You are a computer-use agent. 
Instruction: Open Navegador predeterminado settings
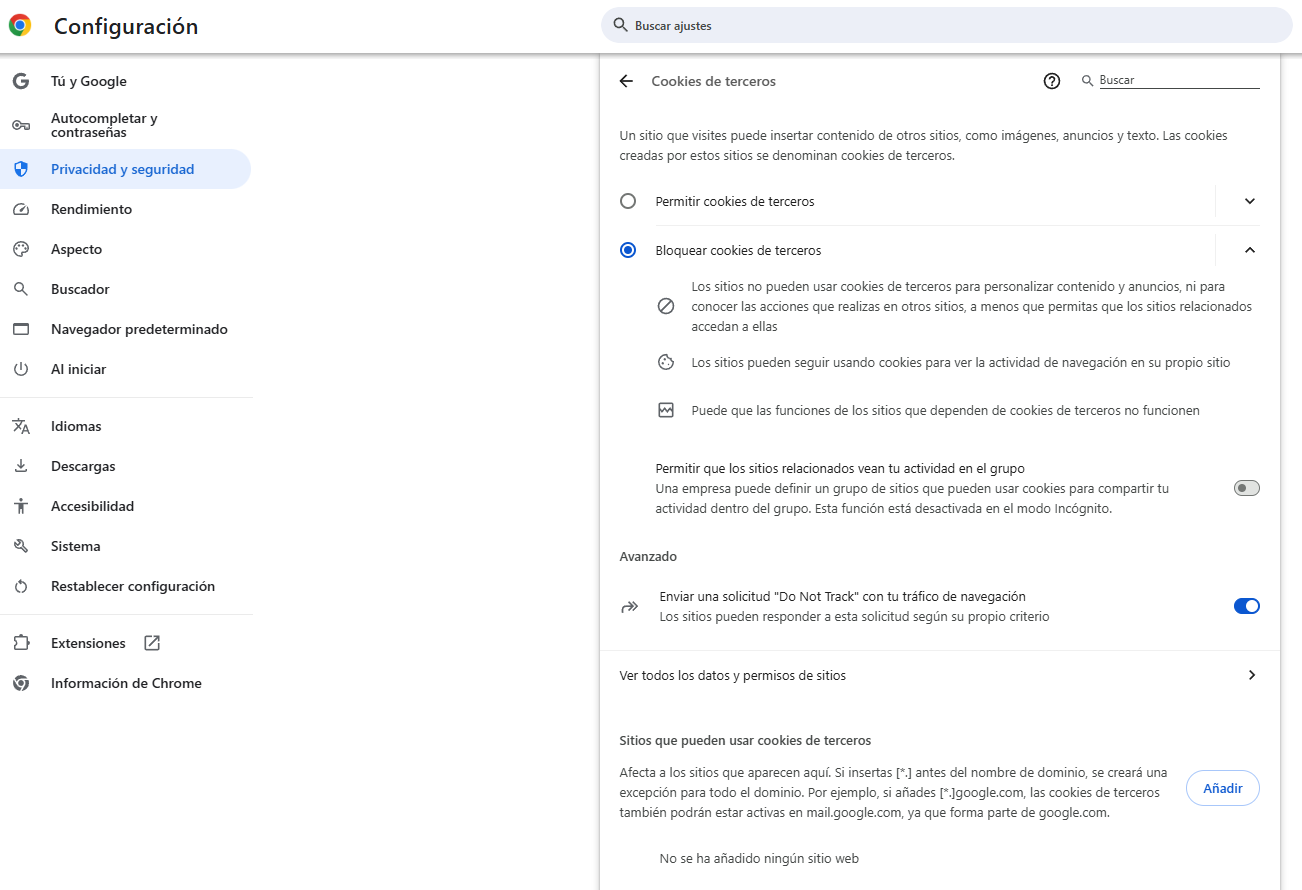tap(139, 329)
